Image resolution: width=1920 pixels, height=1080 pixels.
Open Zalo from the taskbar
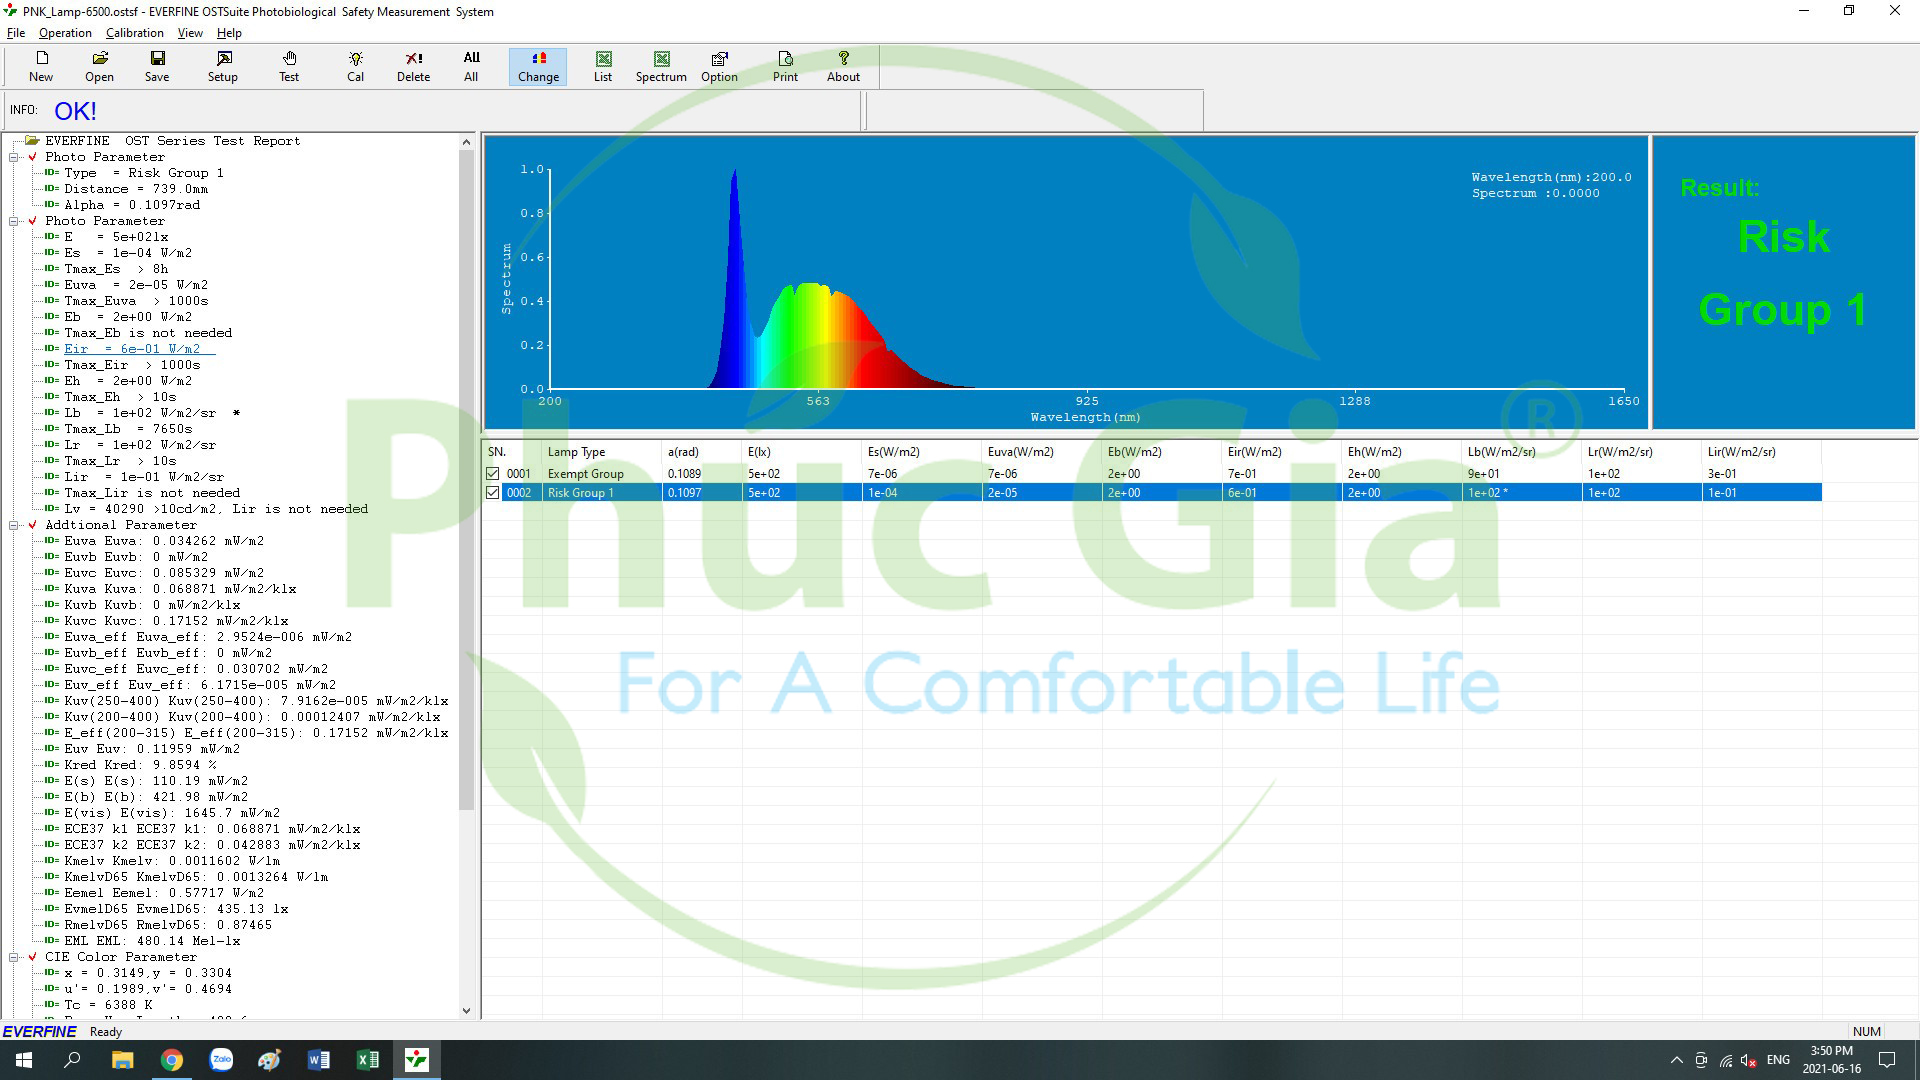tap(221, 1060)
